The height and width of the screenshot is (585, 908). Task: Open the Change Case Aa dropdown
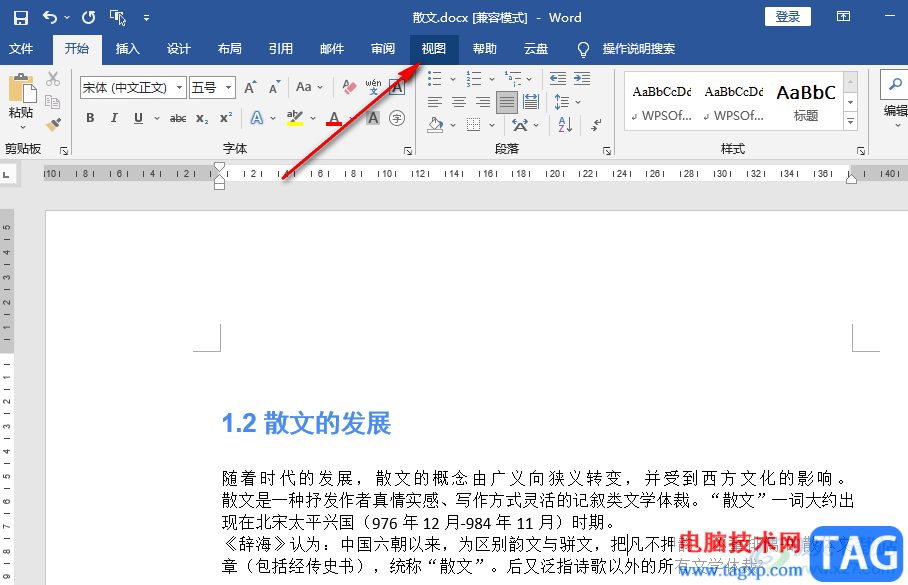point(309,87)
